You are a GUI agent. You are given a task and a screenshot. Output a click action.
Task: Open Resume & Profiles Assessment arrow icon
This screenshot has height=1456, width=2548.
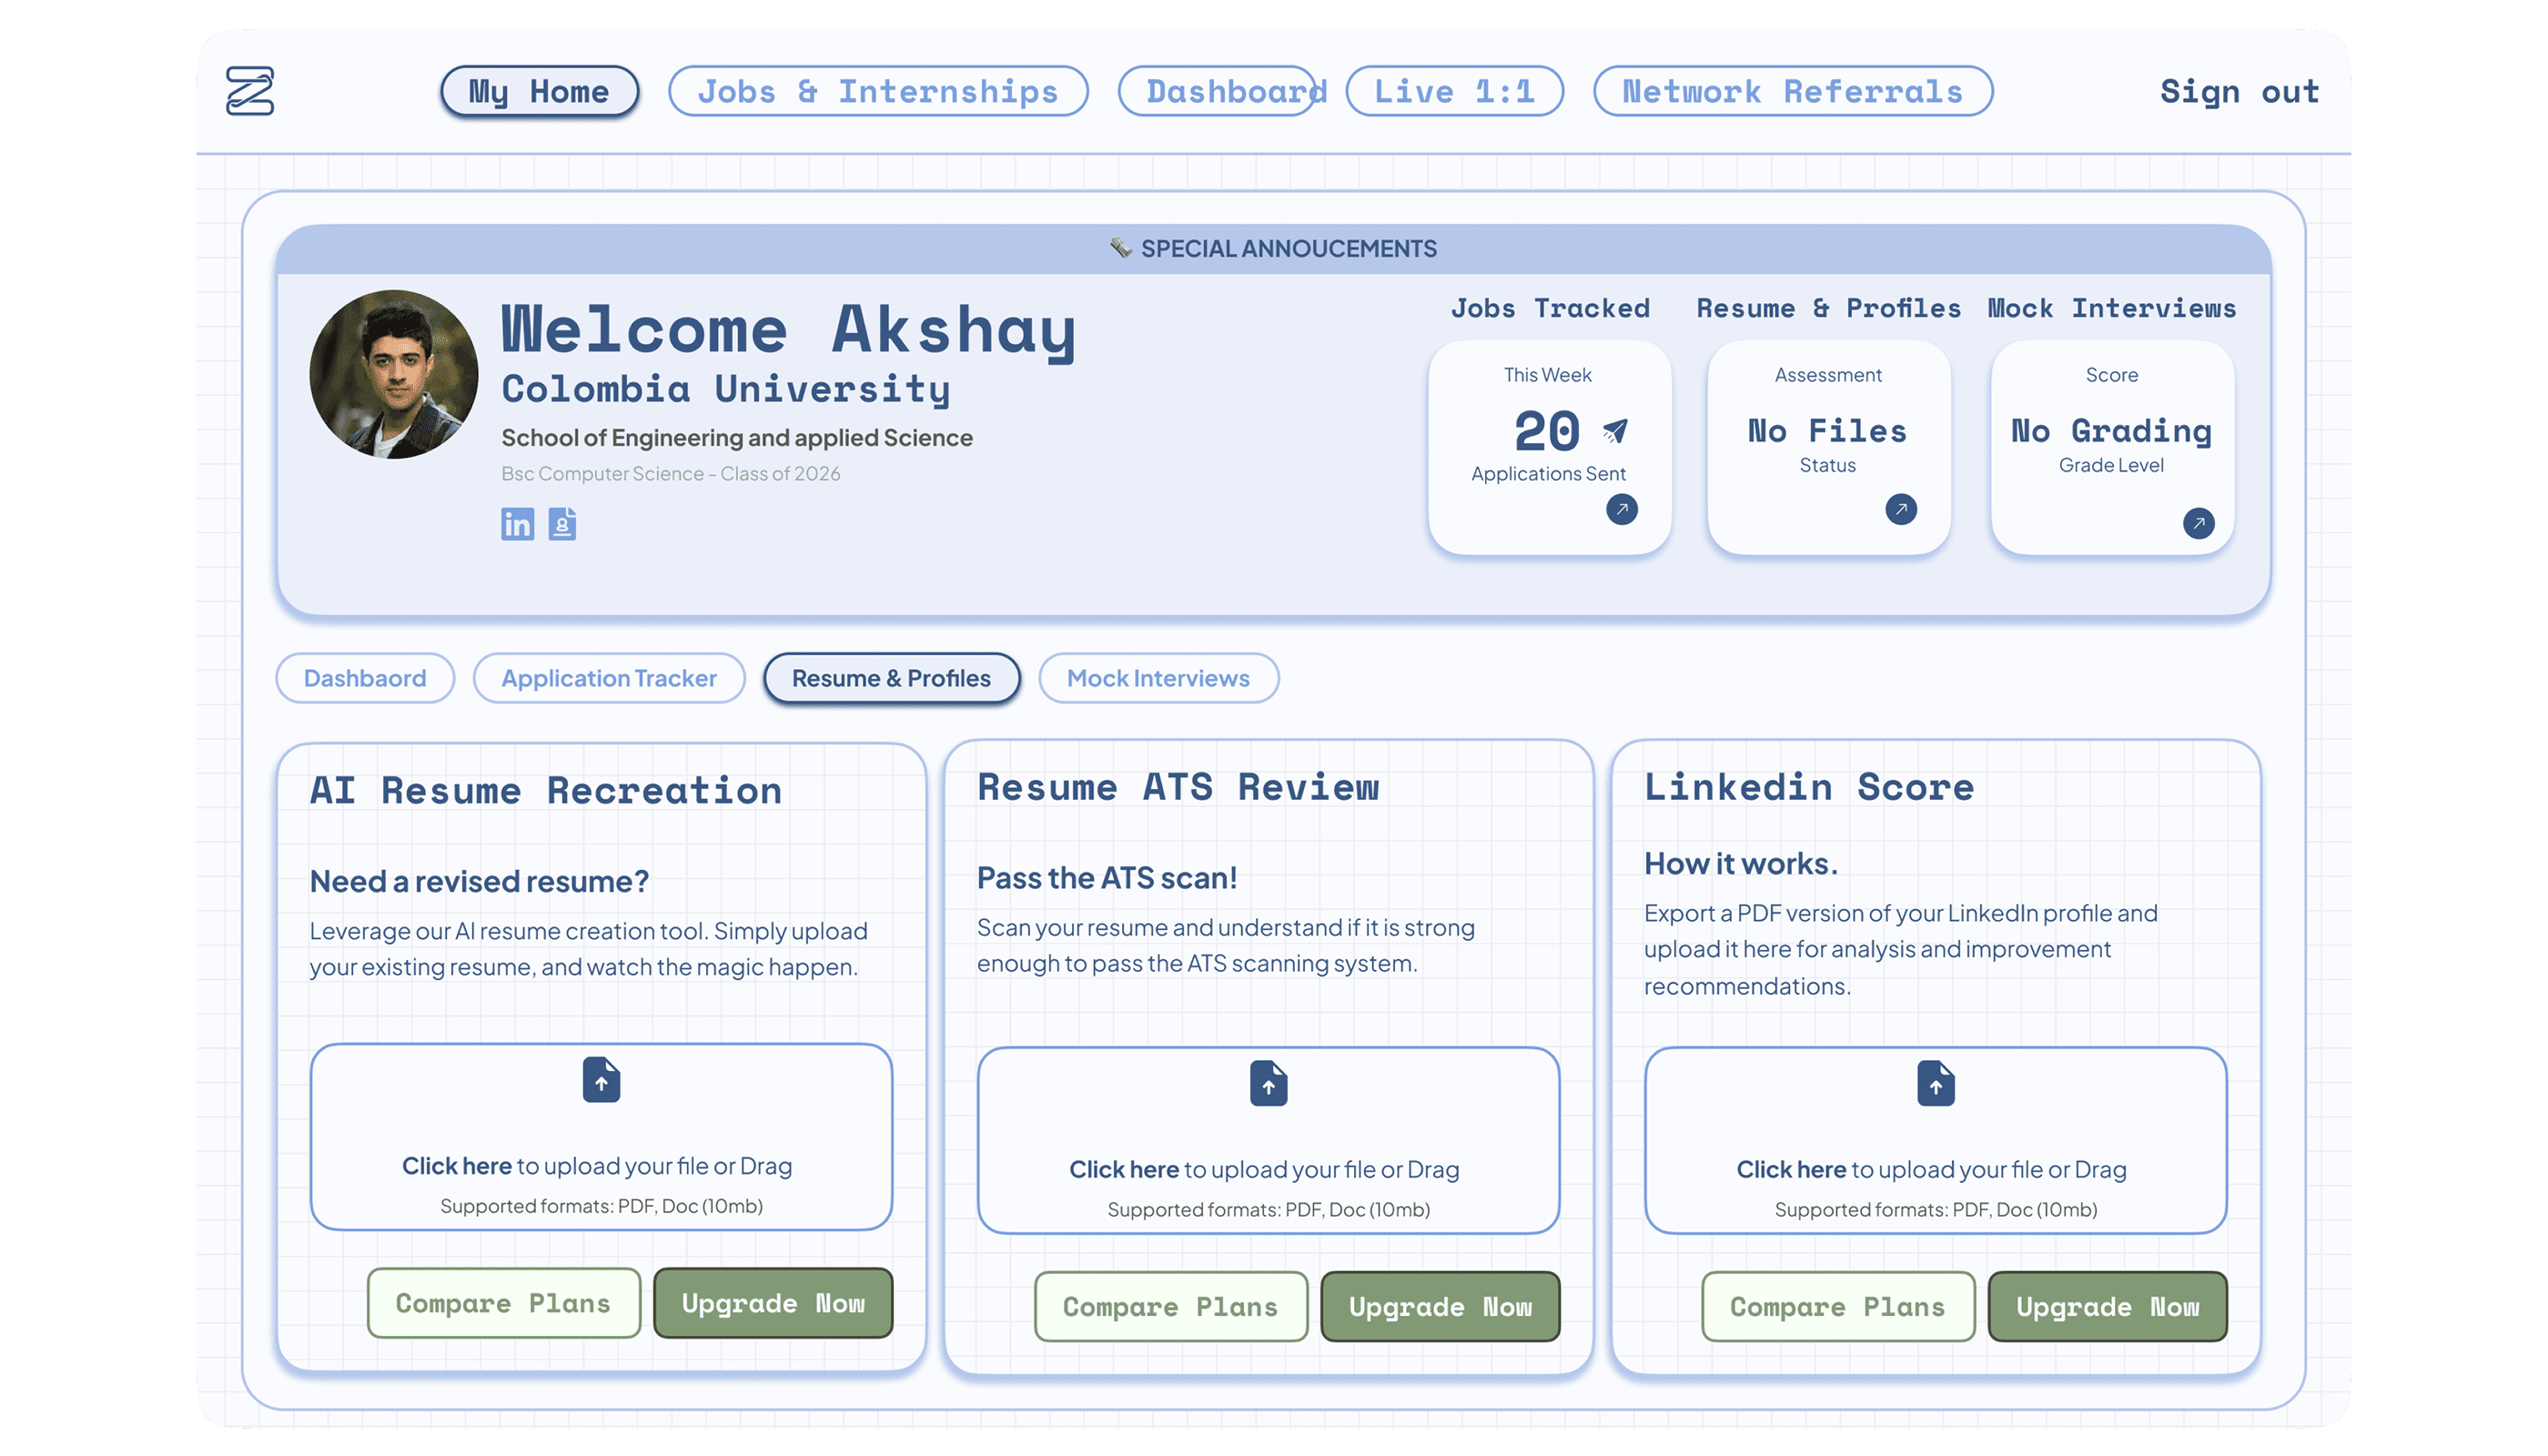click(x=1900, y=509)
